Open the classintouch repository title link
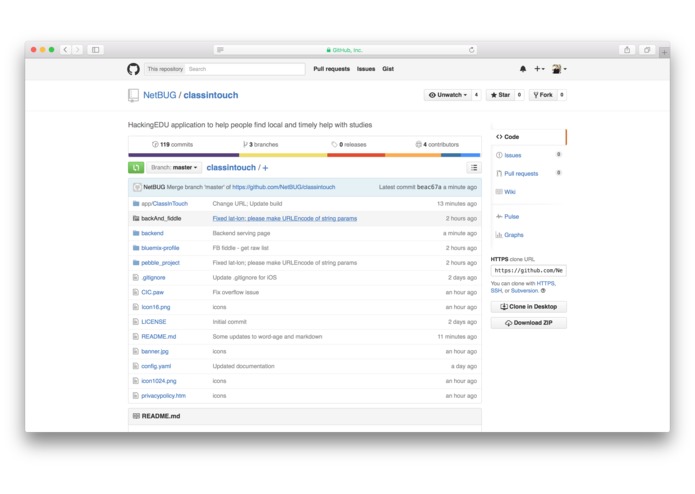This screenshot has height=494, width=695. click(211, 95)
